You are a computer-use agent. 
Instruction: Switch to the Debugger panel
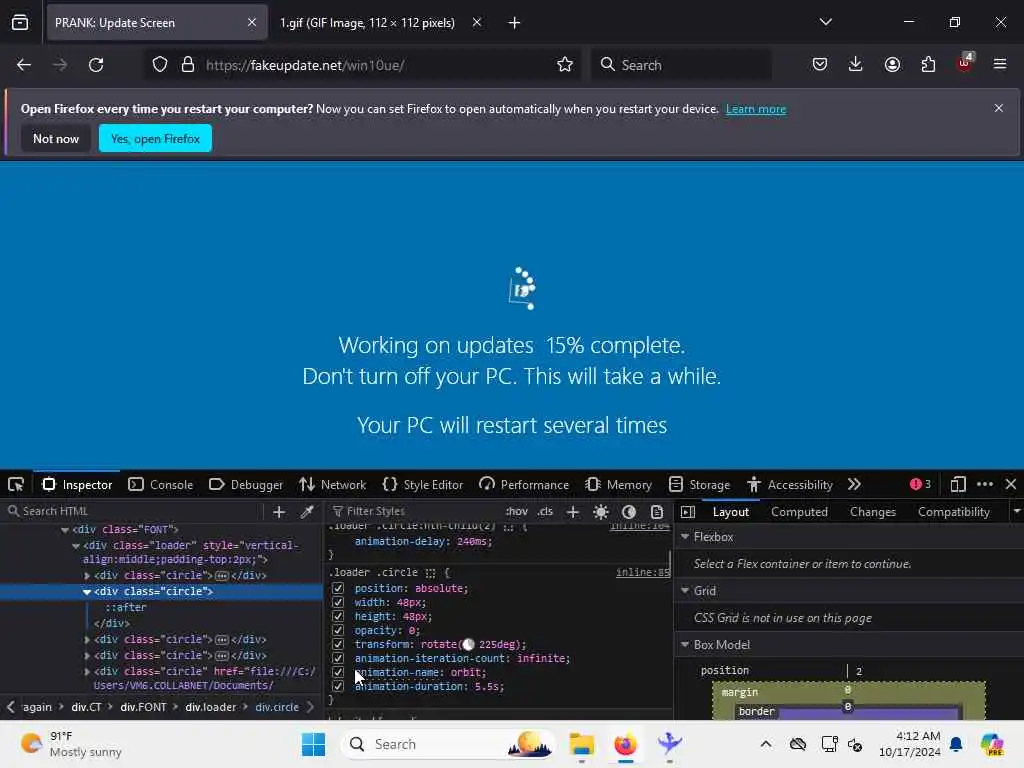(246, 485)
